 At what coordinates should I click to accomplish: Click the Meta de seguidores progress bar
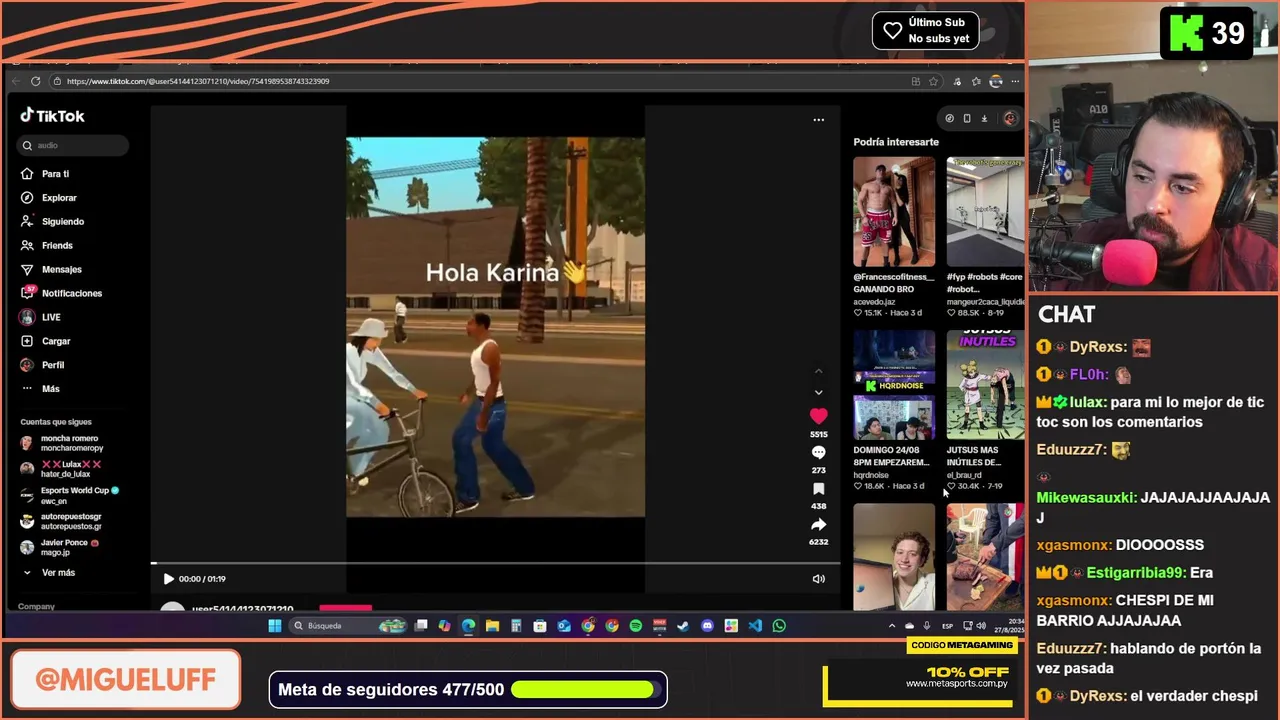coord(586,690)
